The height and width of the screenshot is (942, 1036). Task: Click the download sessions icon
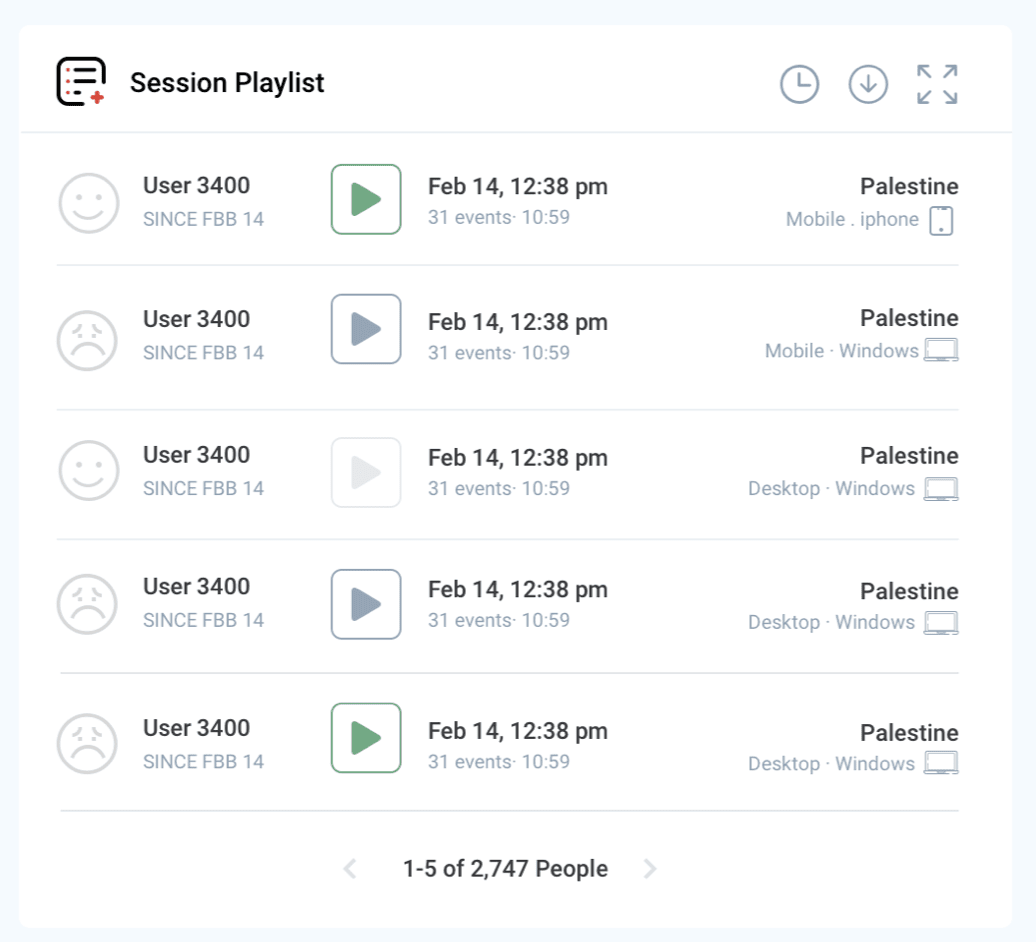point(868,84)
